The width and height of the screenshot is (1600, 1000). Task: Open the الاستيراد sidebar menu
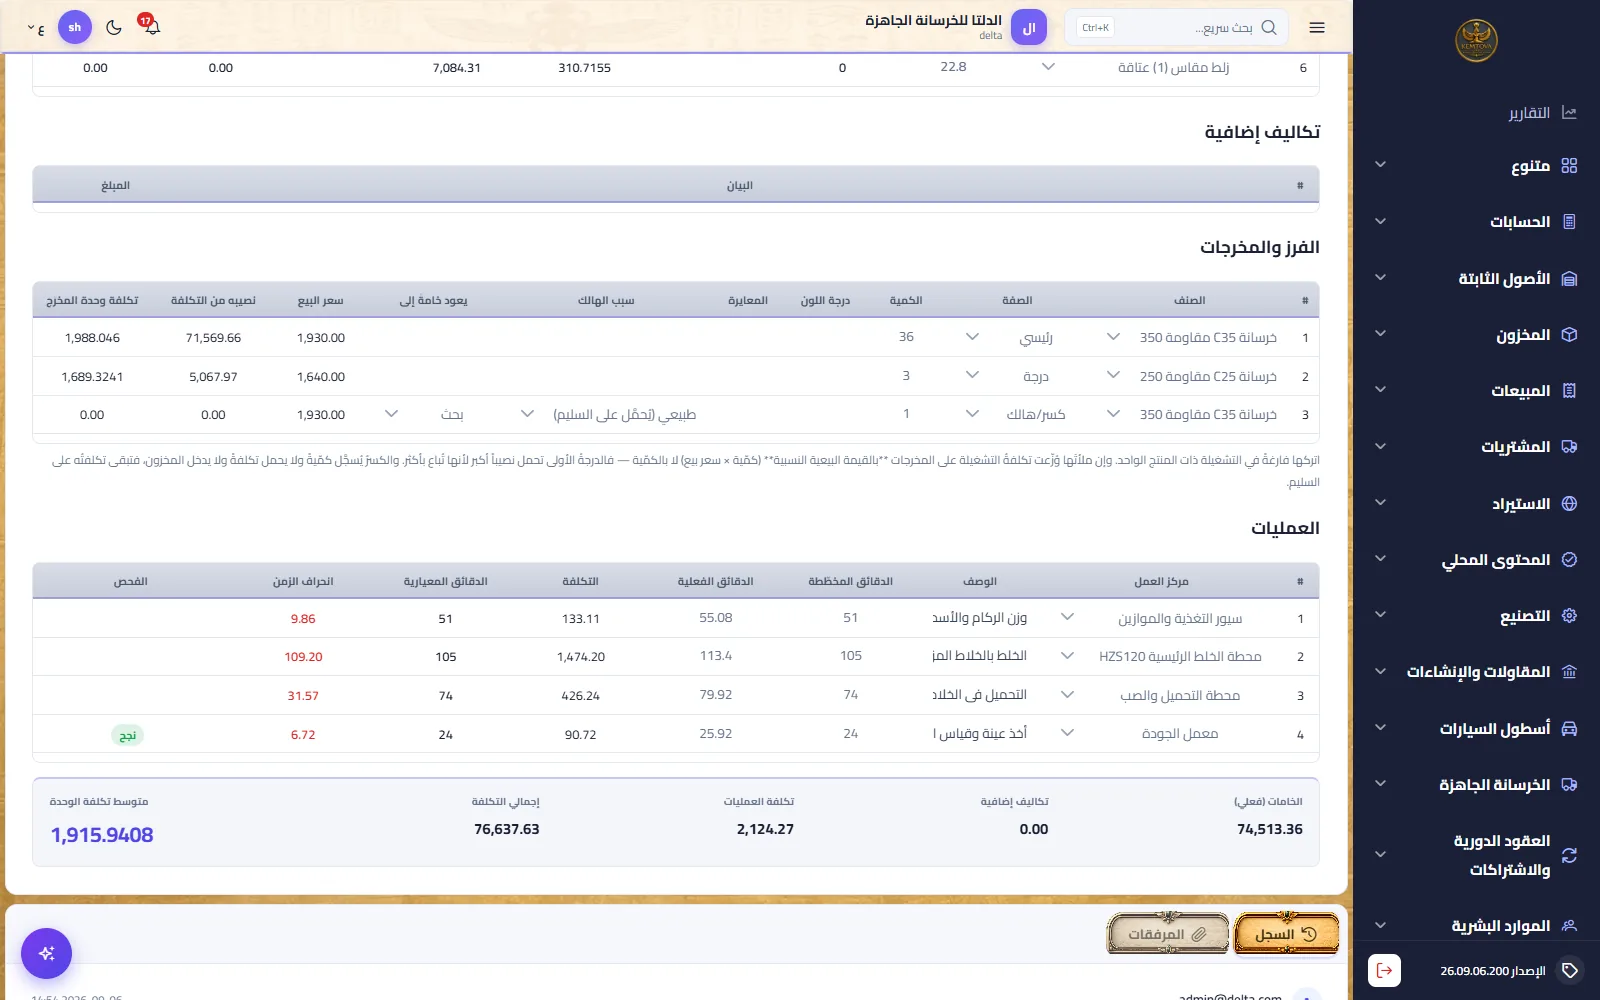click(x=1477, y=504)
